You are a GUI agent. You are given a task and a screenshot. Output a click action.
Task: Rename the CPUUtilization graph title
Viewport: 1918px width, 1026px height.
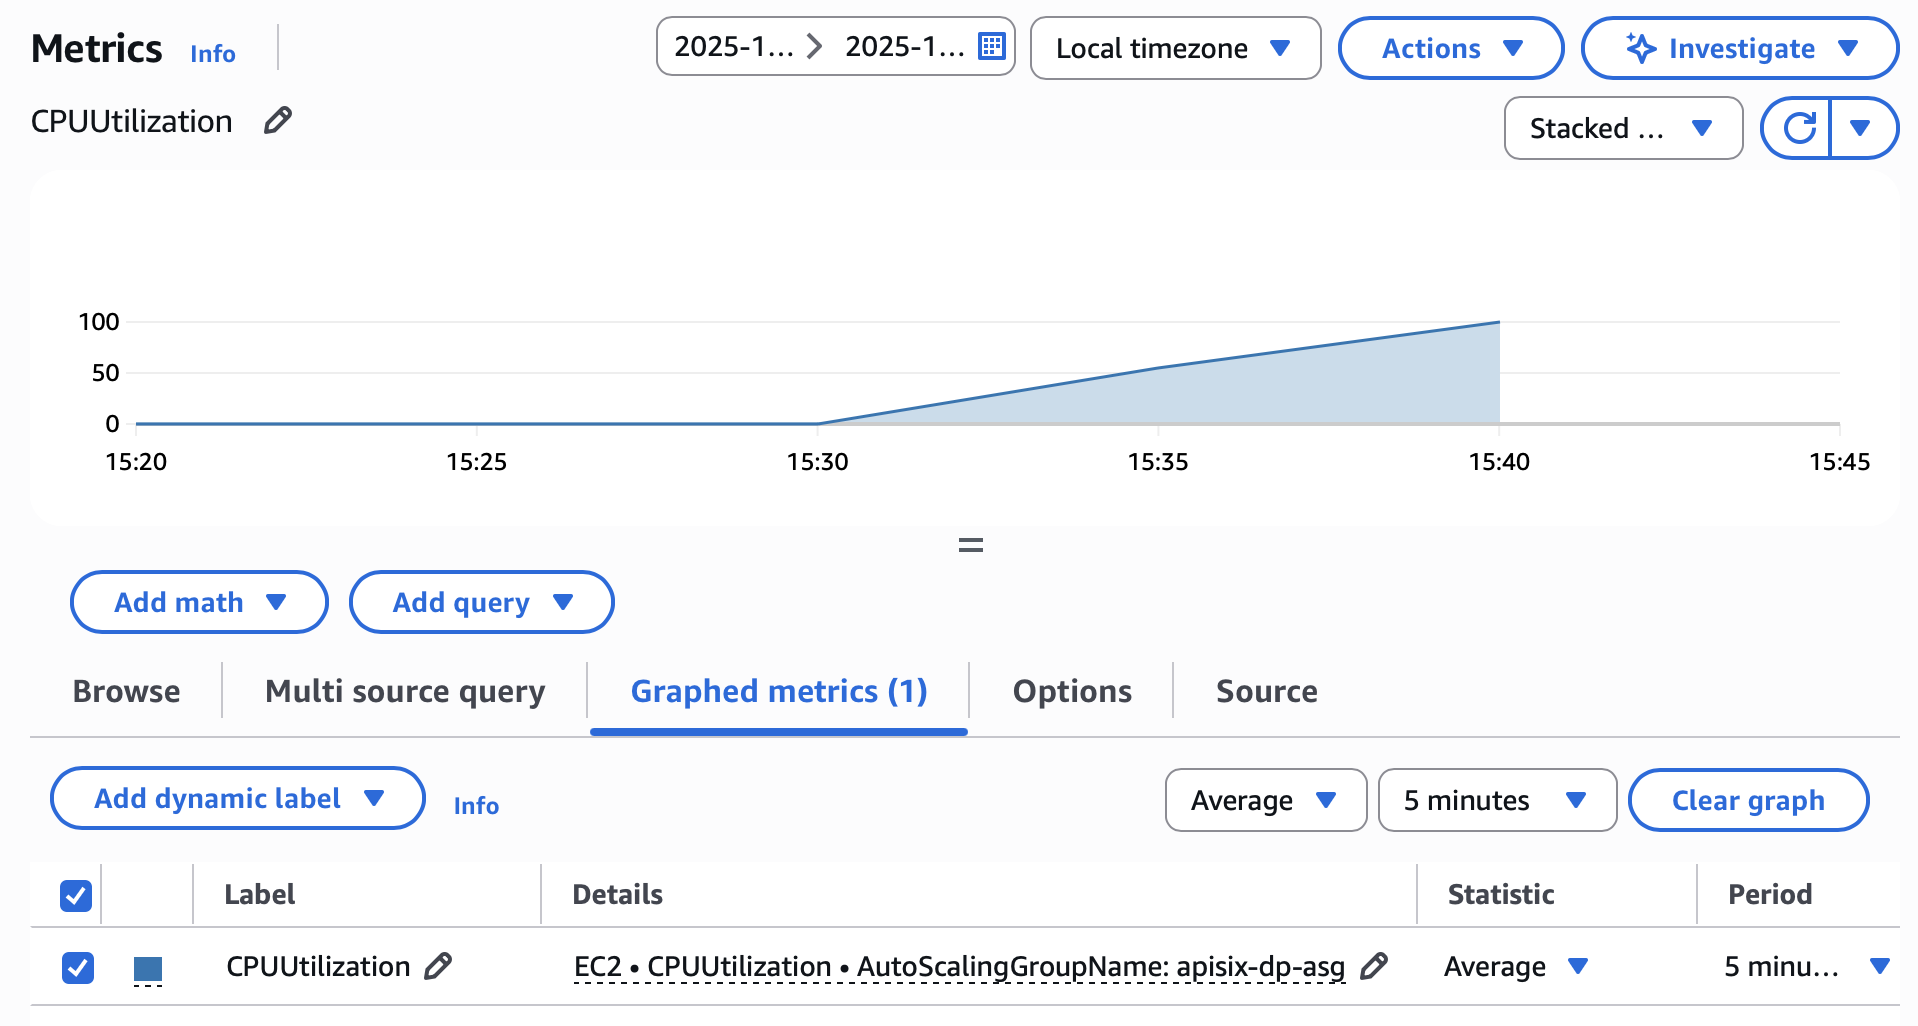click(276, 121)
